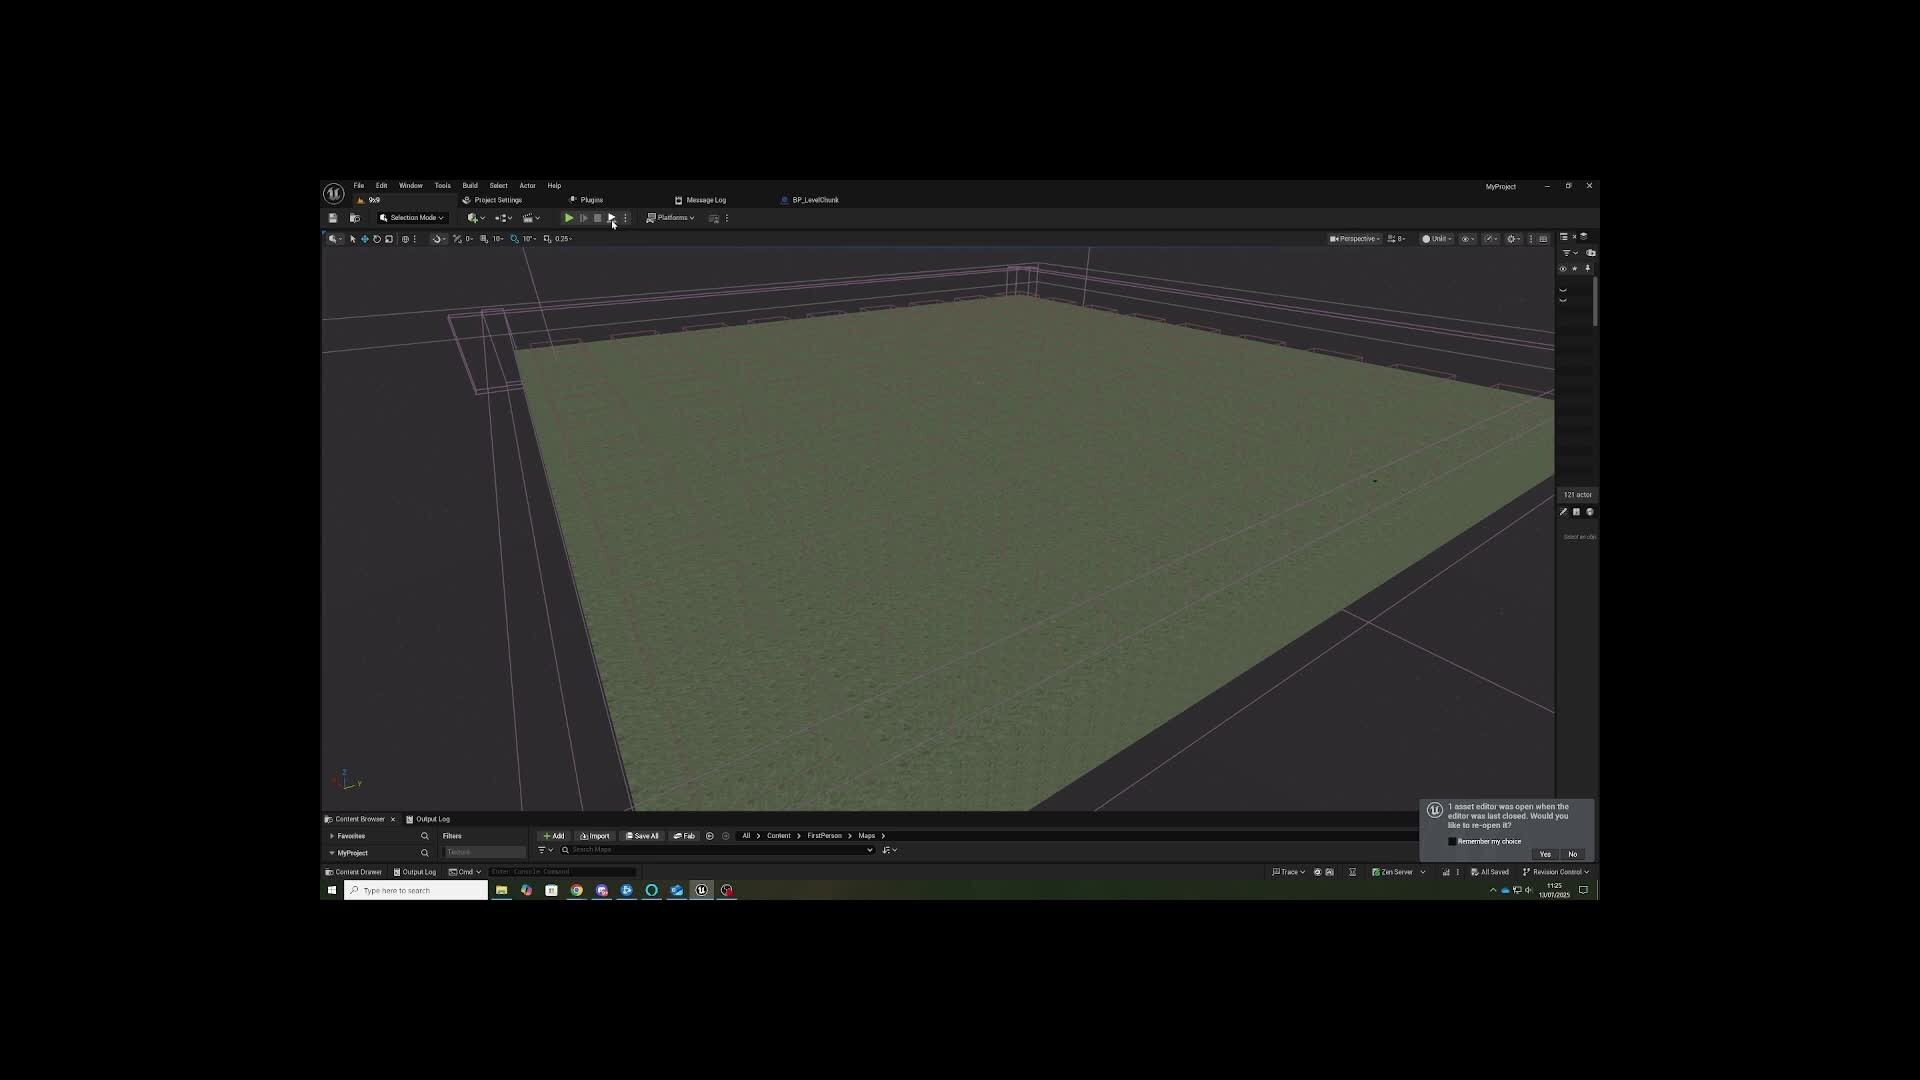The height and width of the screenshot is (1080, 1920).
Task: Click the Stop simulation button
Action: (598, 218)
